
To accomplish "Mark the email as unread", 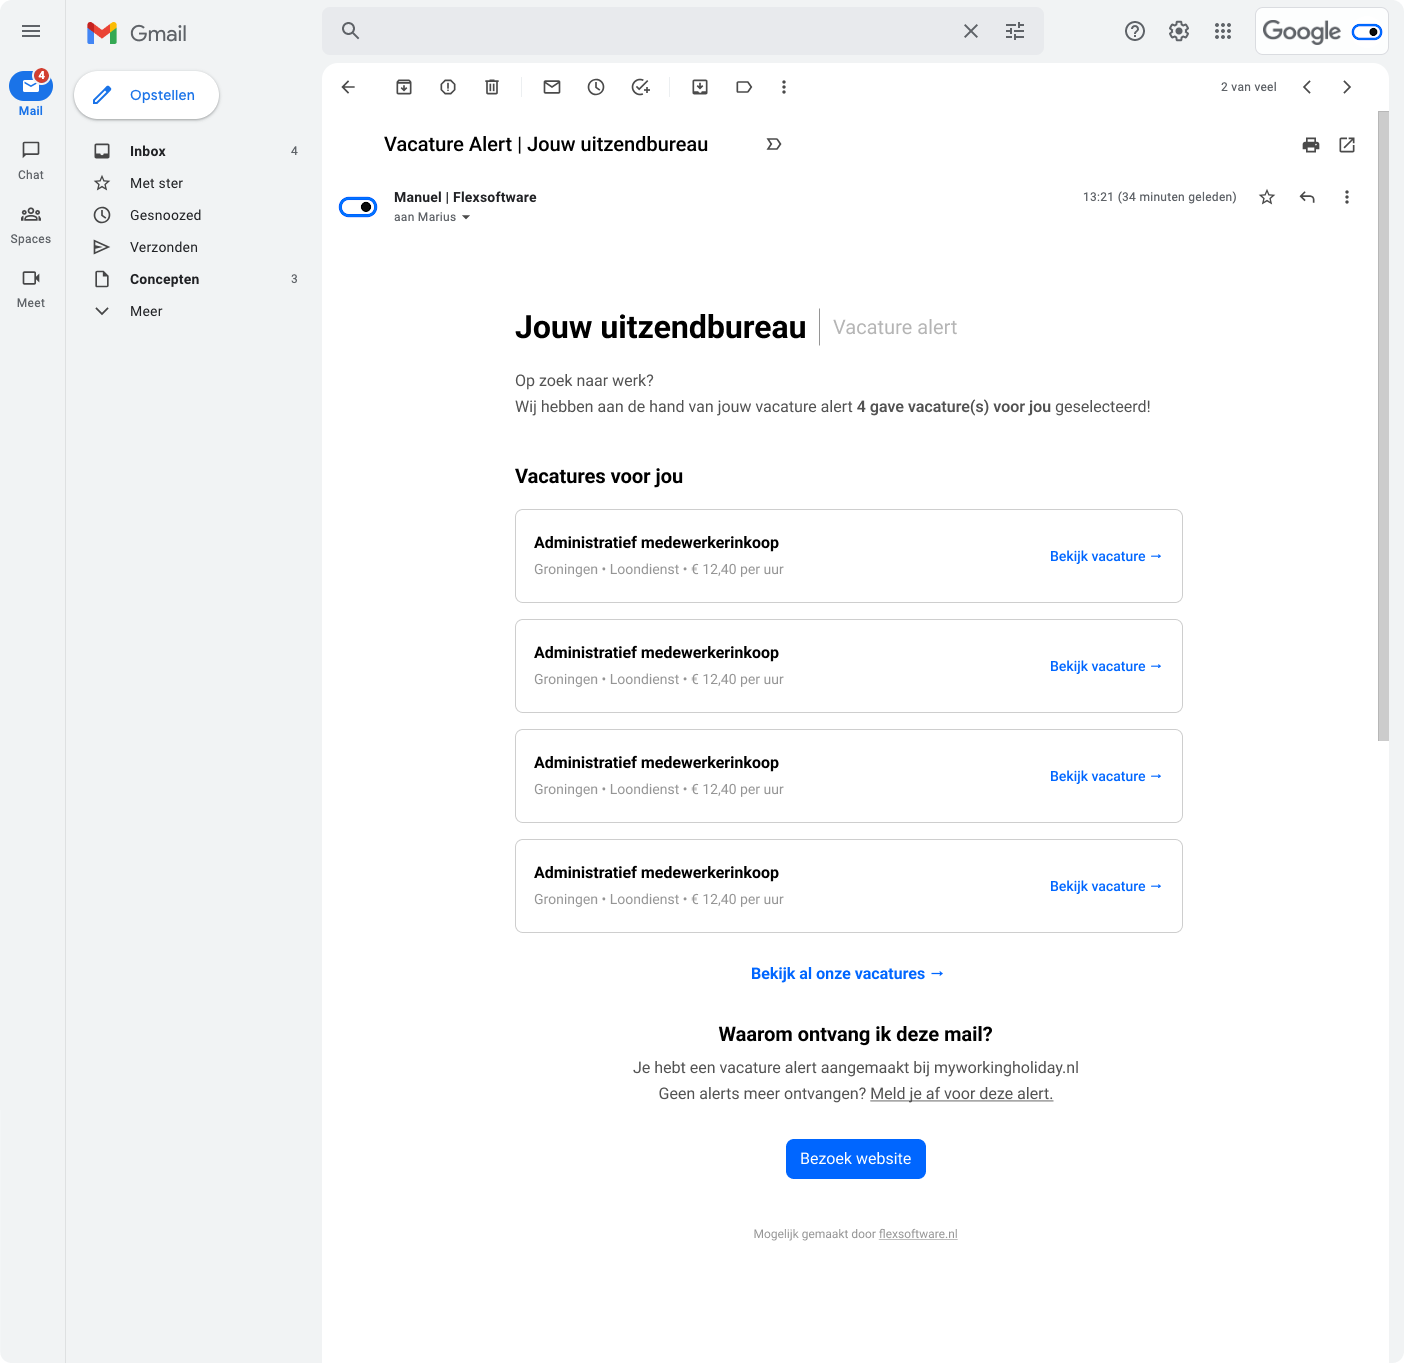I will click(x=551, y=87).
